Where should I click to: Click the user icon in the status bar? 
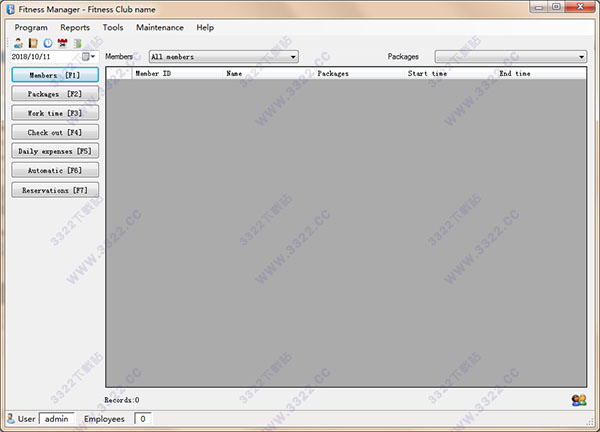pos(11,419)
